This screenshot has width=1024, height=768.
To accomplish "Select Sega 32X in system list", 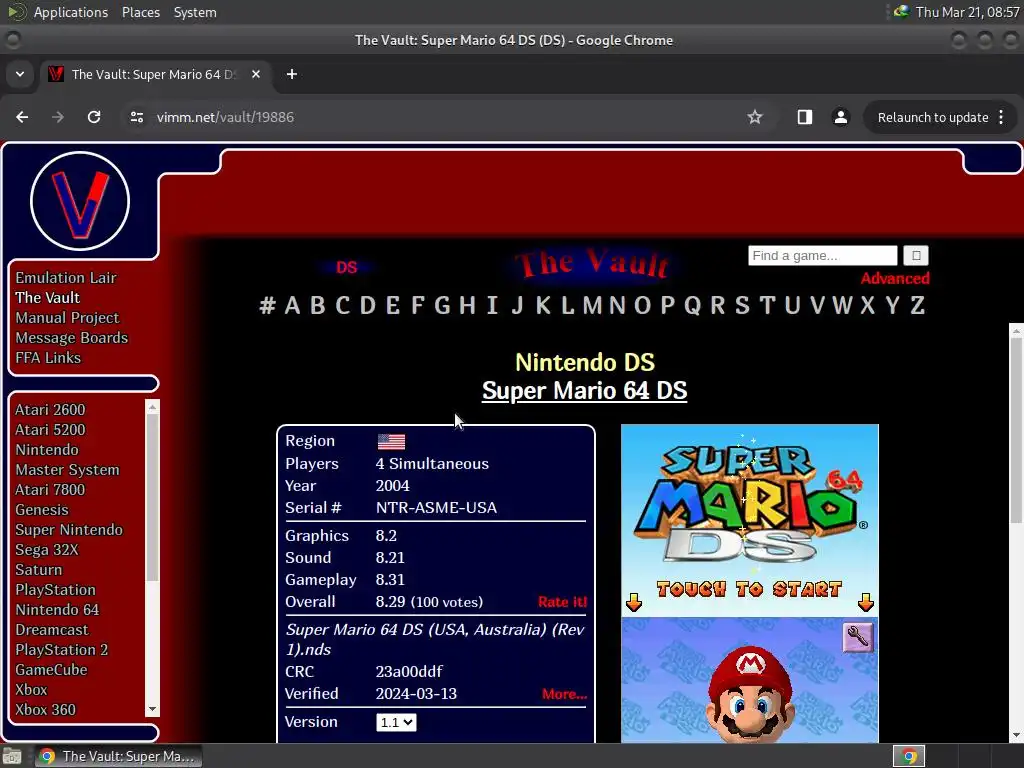I will click(x=47, y=550).
